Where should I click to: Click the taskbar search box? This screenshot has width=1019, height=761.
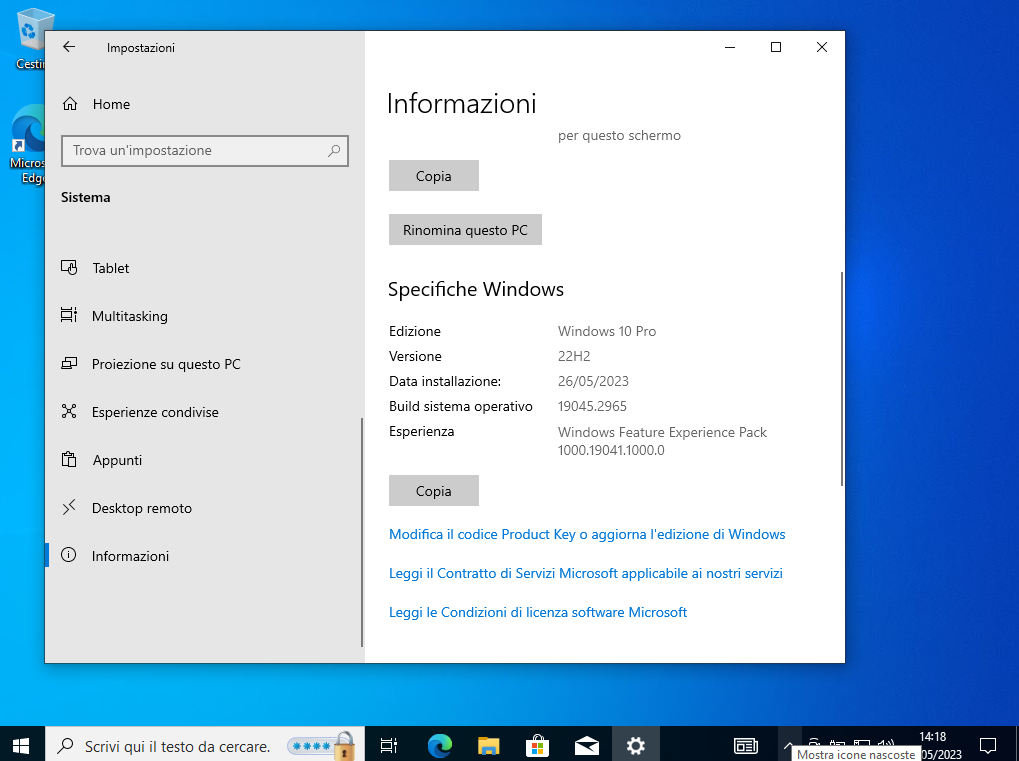coord(205,746)
